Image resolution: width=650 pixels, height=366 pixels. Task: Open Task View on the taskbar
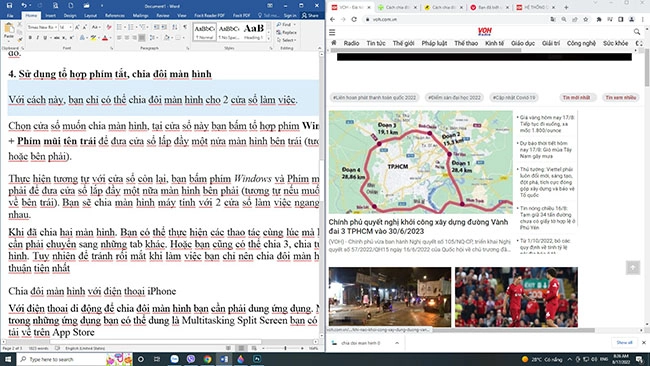157,359
